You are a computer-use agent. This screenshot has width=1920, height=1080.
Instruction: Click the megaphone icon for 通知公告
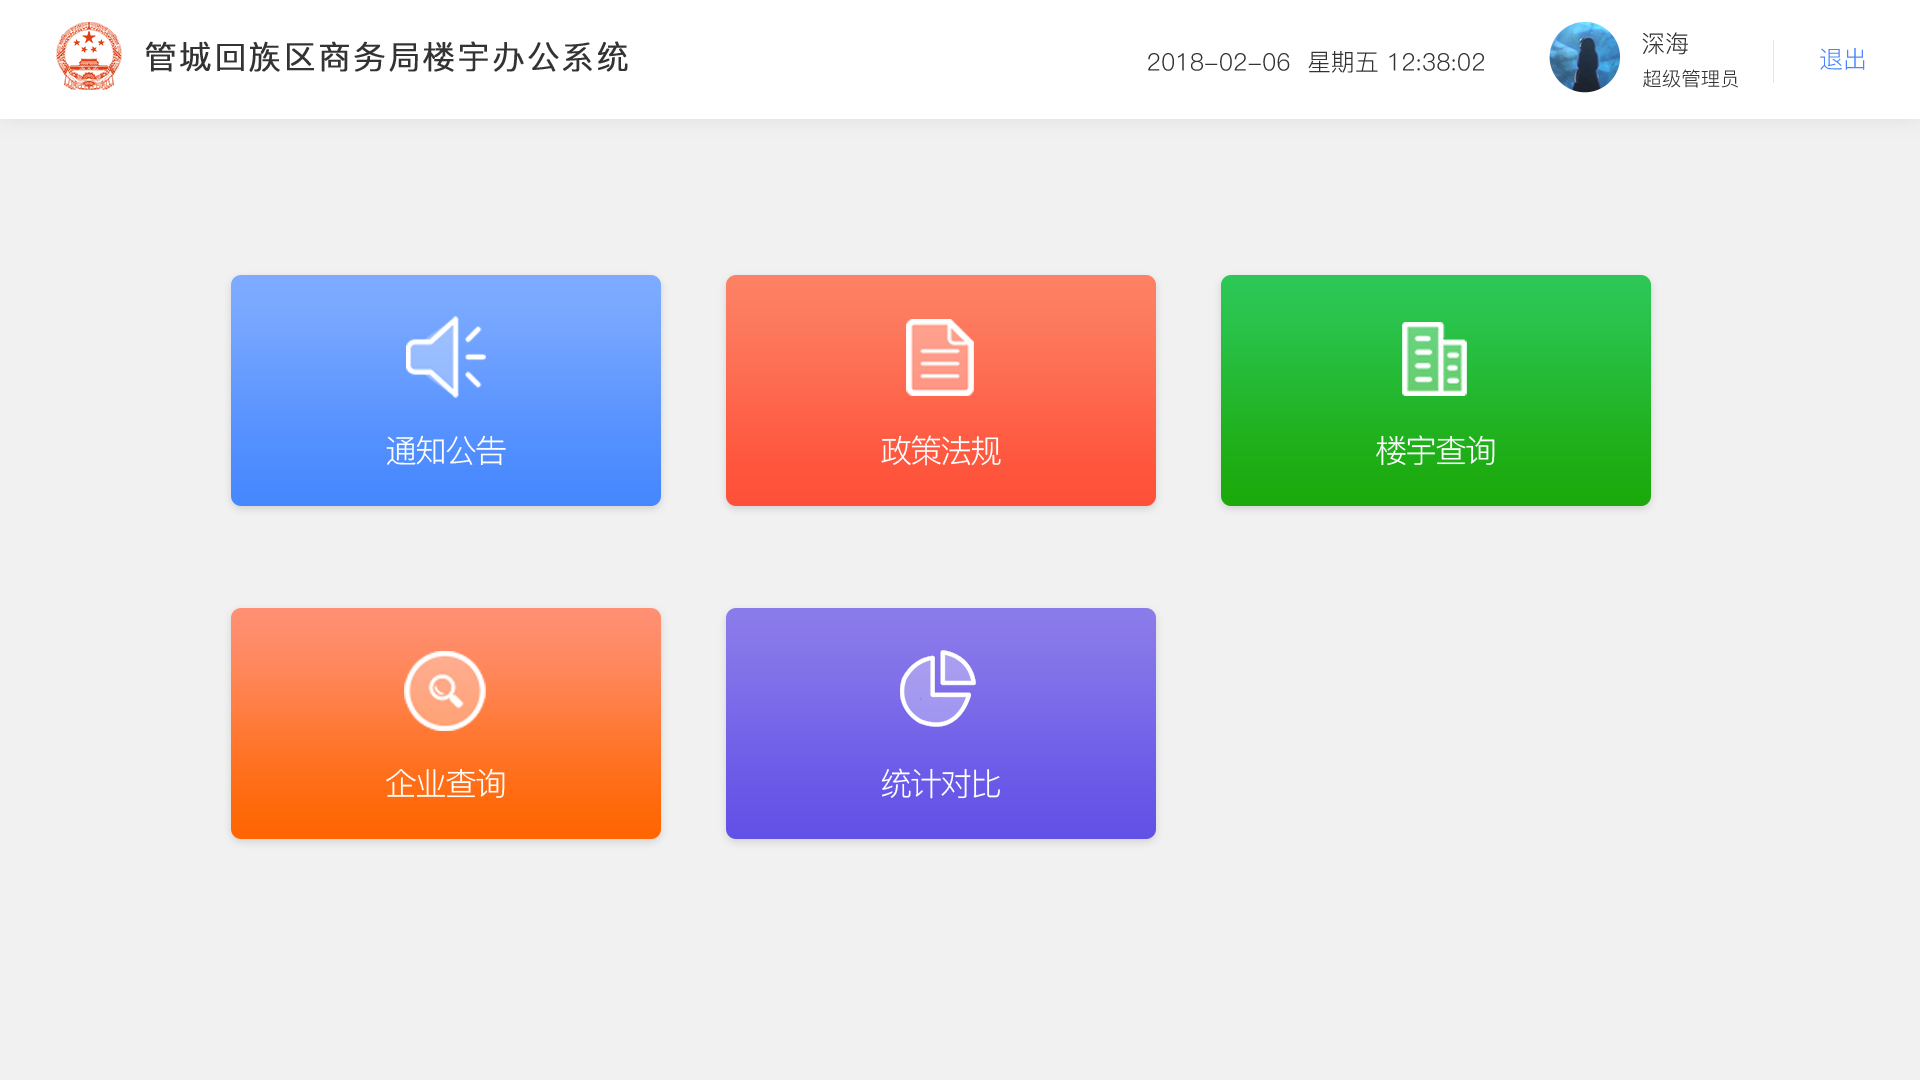[x=445, y=357]
